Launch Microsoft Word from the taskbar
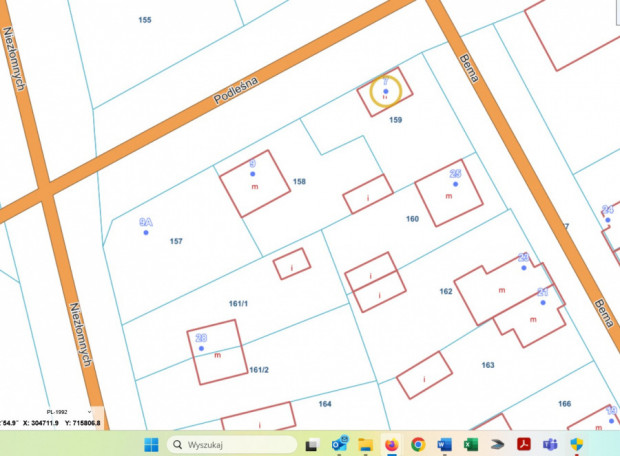Image resolution: width=620 pixels, height=456 pixels. click(x=444, y=444)
